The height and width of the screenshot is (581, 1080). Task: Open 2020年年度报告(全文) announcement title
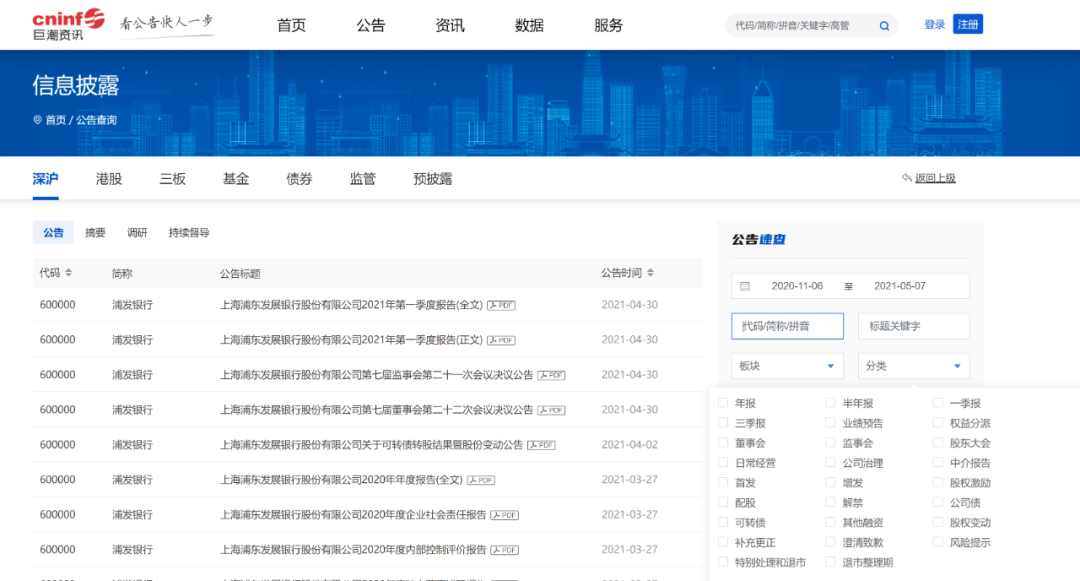[341, 480]
